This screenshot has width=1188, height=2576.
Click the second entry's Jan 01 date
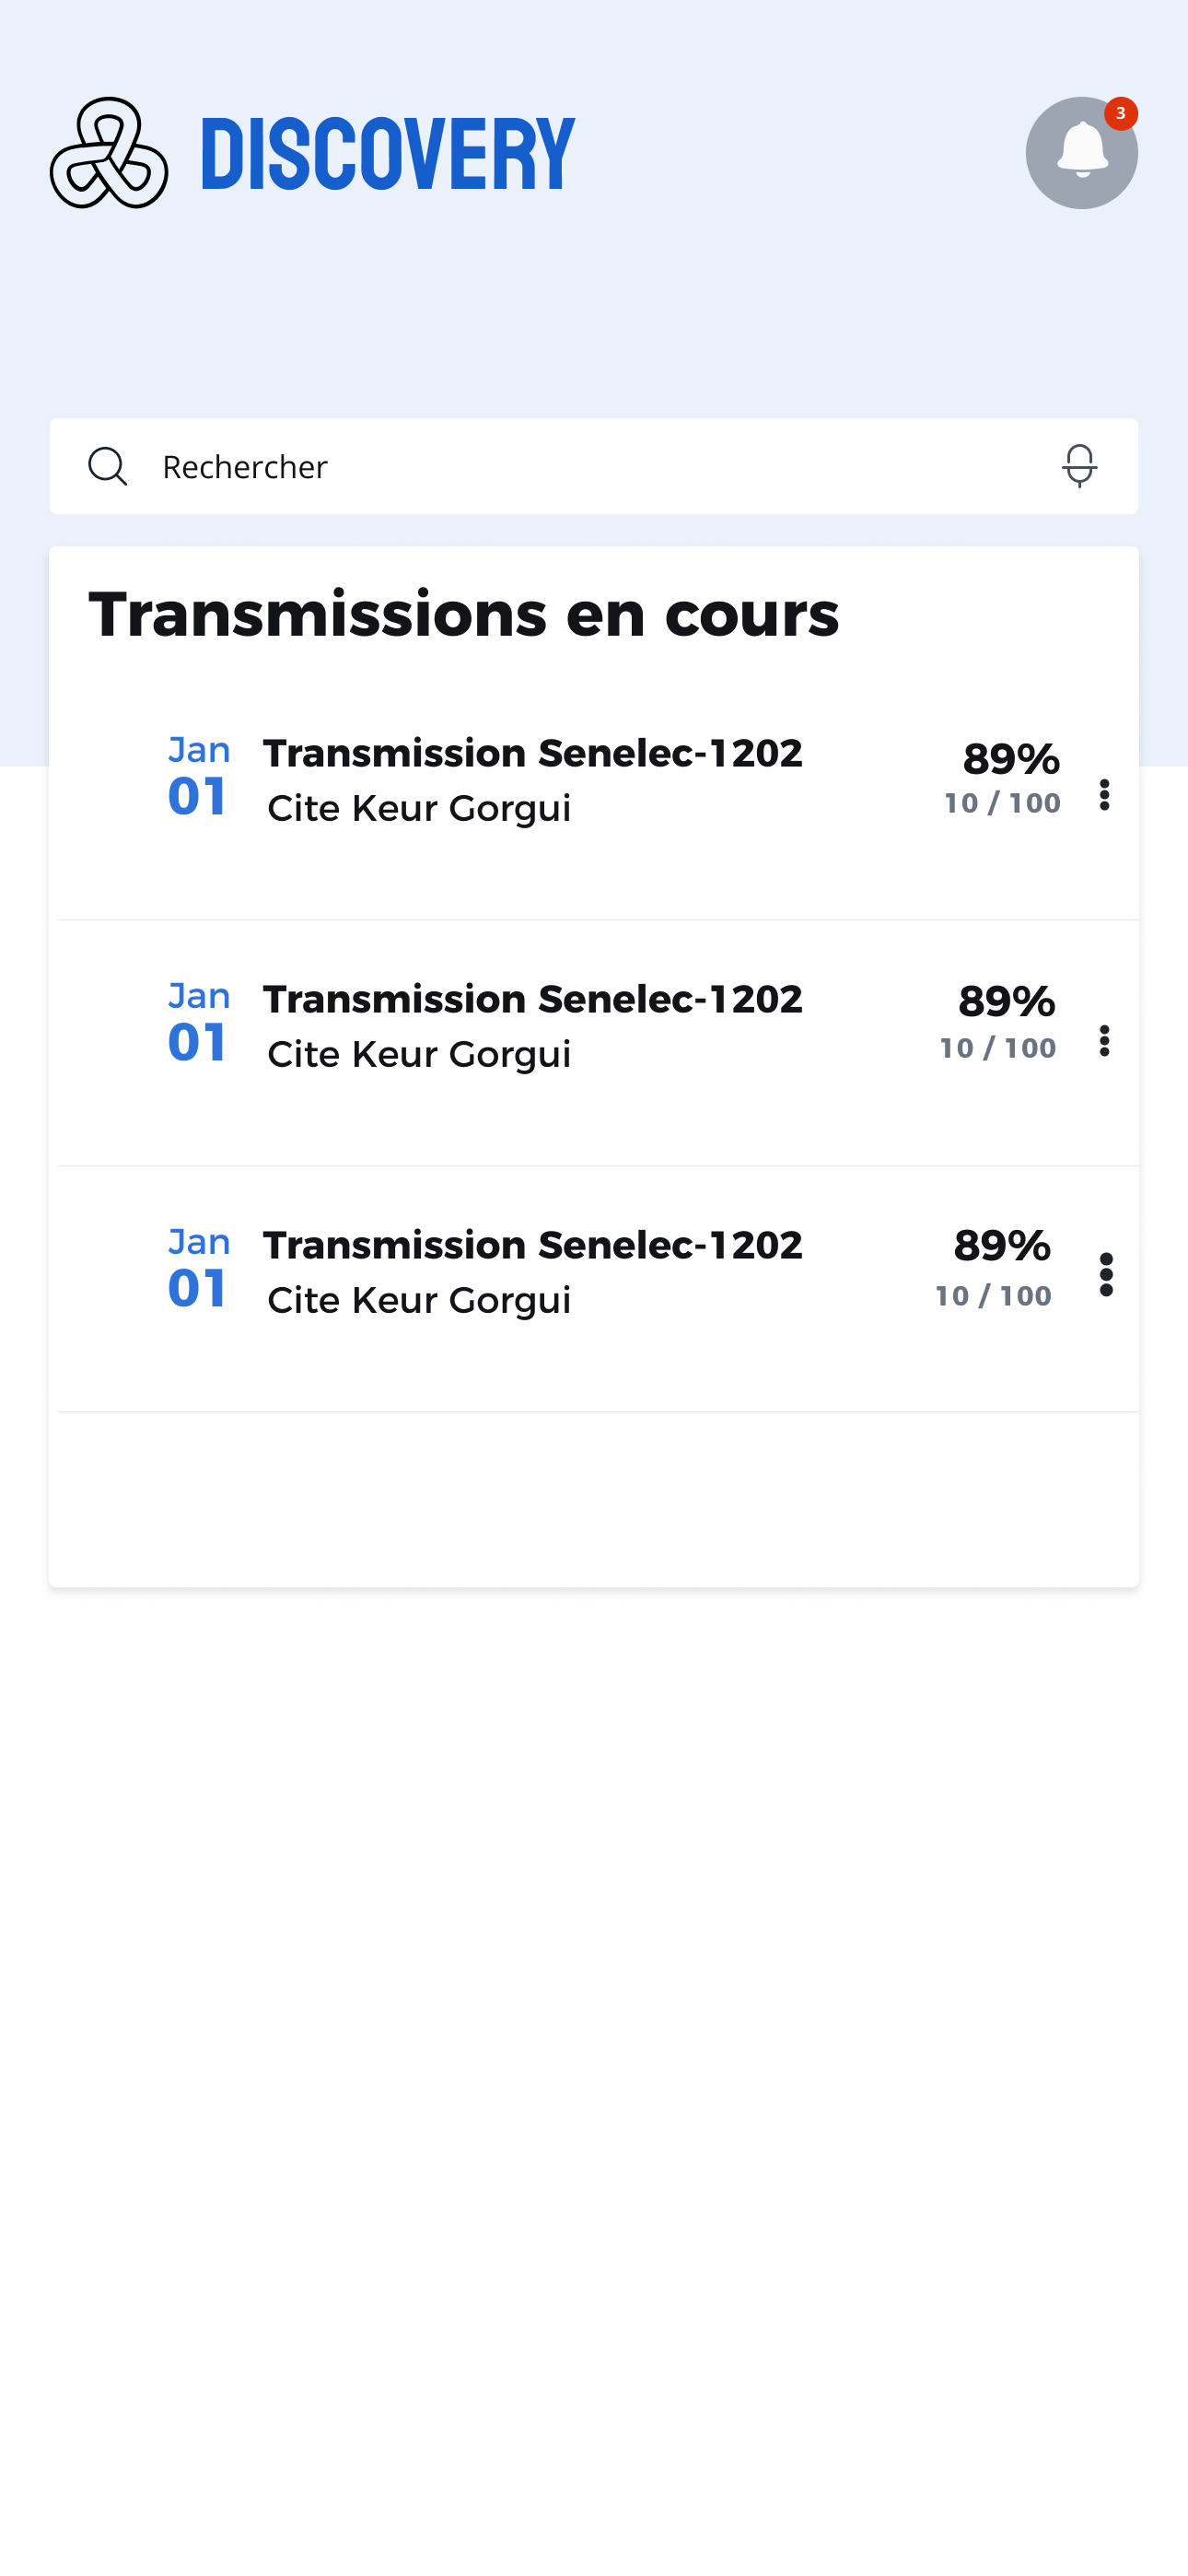(198, 1025)
